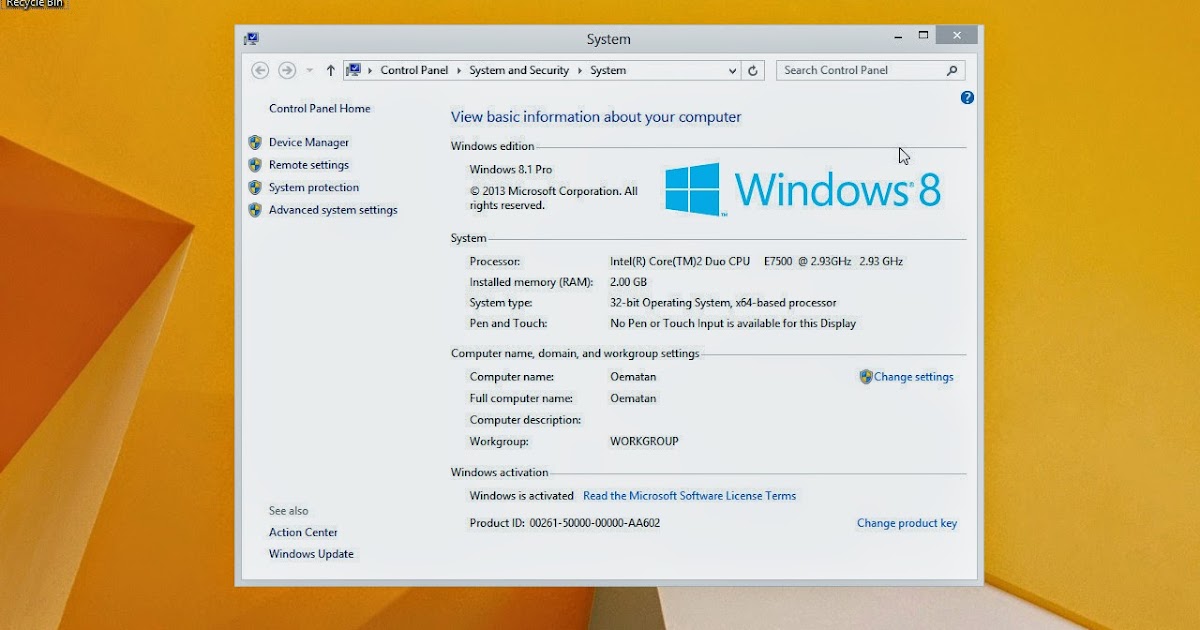Select Control Panel in the breadcrumb
The height and width of the screenshot is (630, 1200).
point(415,71)
